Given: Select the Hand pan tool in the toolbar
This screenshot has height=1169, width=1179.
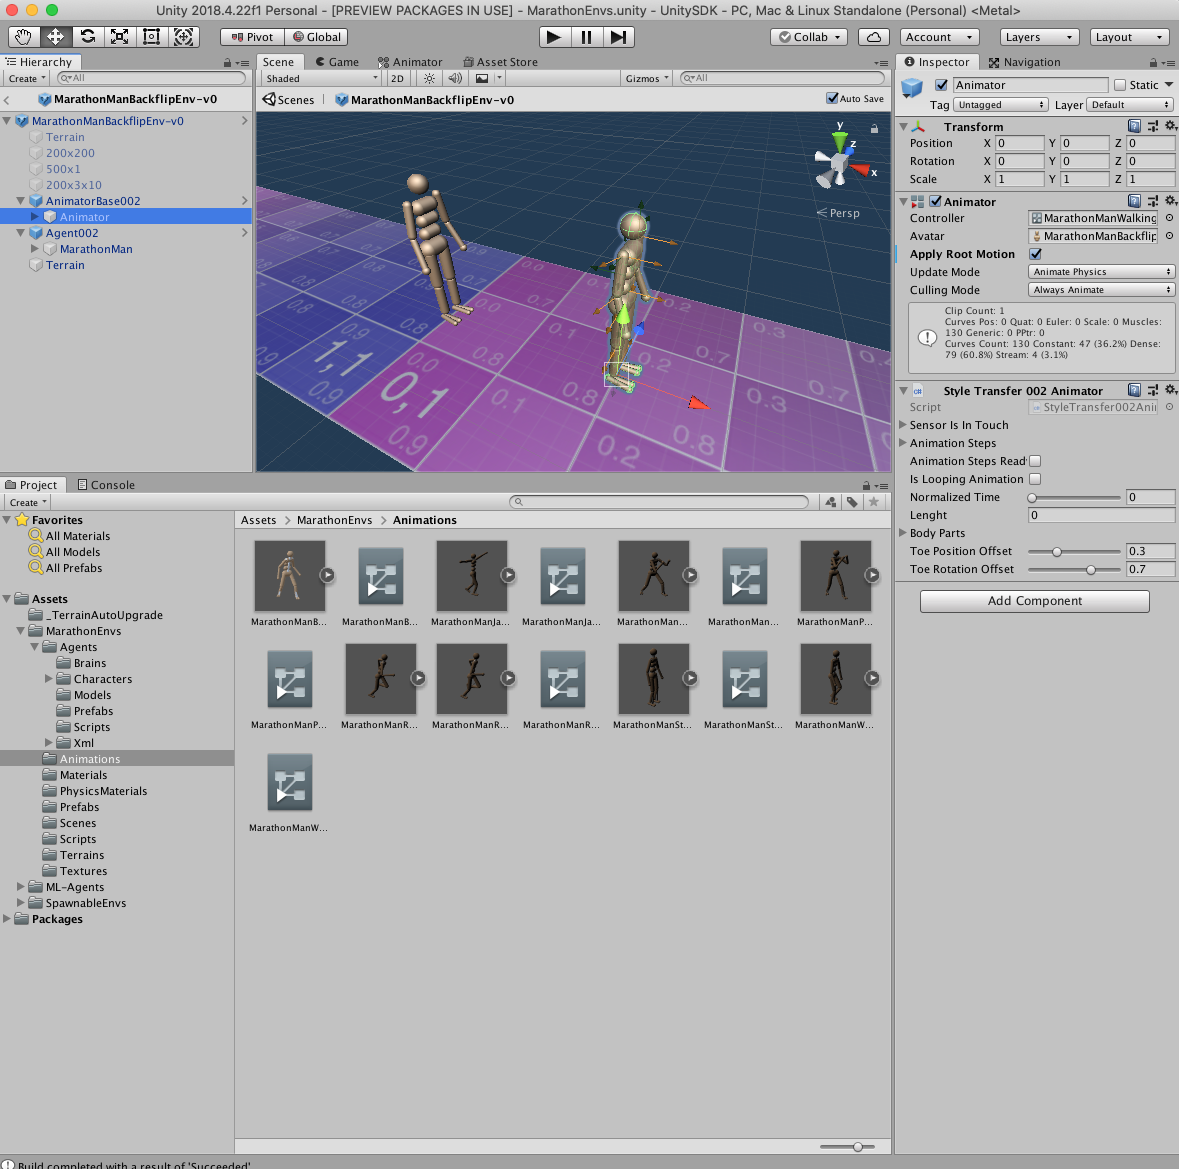Looking at the screenshot, I should click(22, 37).
